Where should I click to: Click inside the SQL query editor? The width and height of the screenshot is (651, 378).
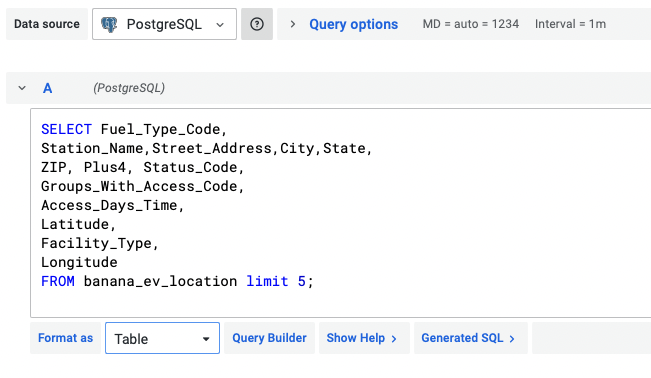[x=340, y=213]
